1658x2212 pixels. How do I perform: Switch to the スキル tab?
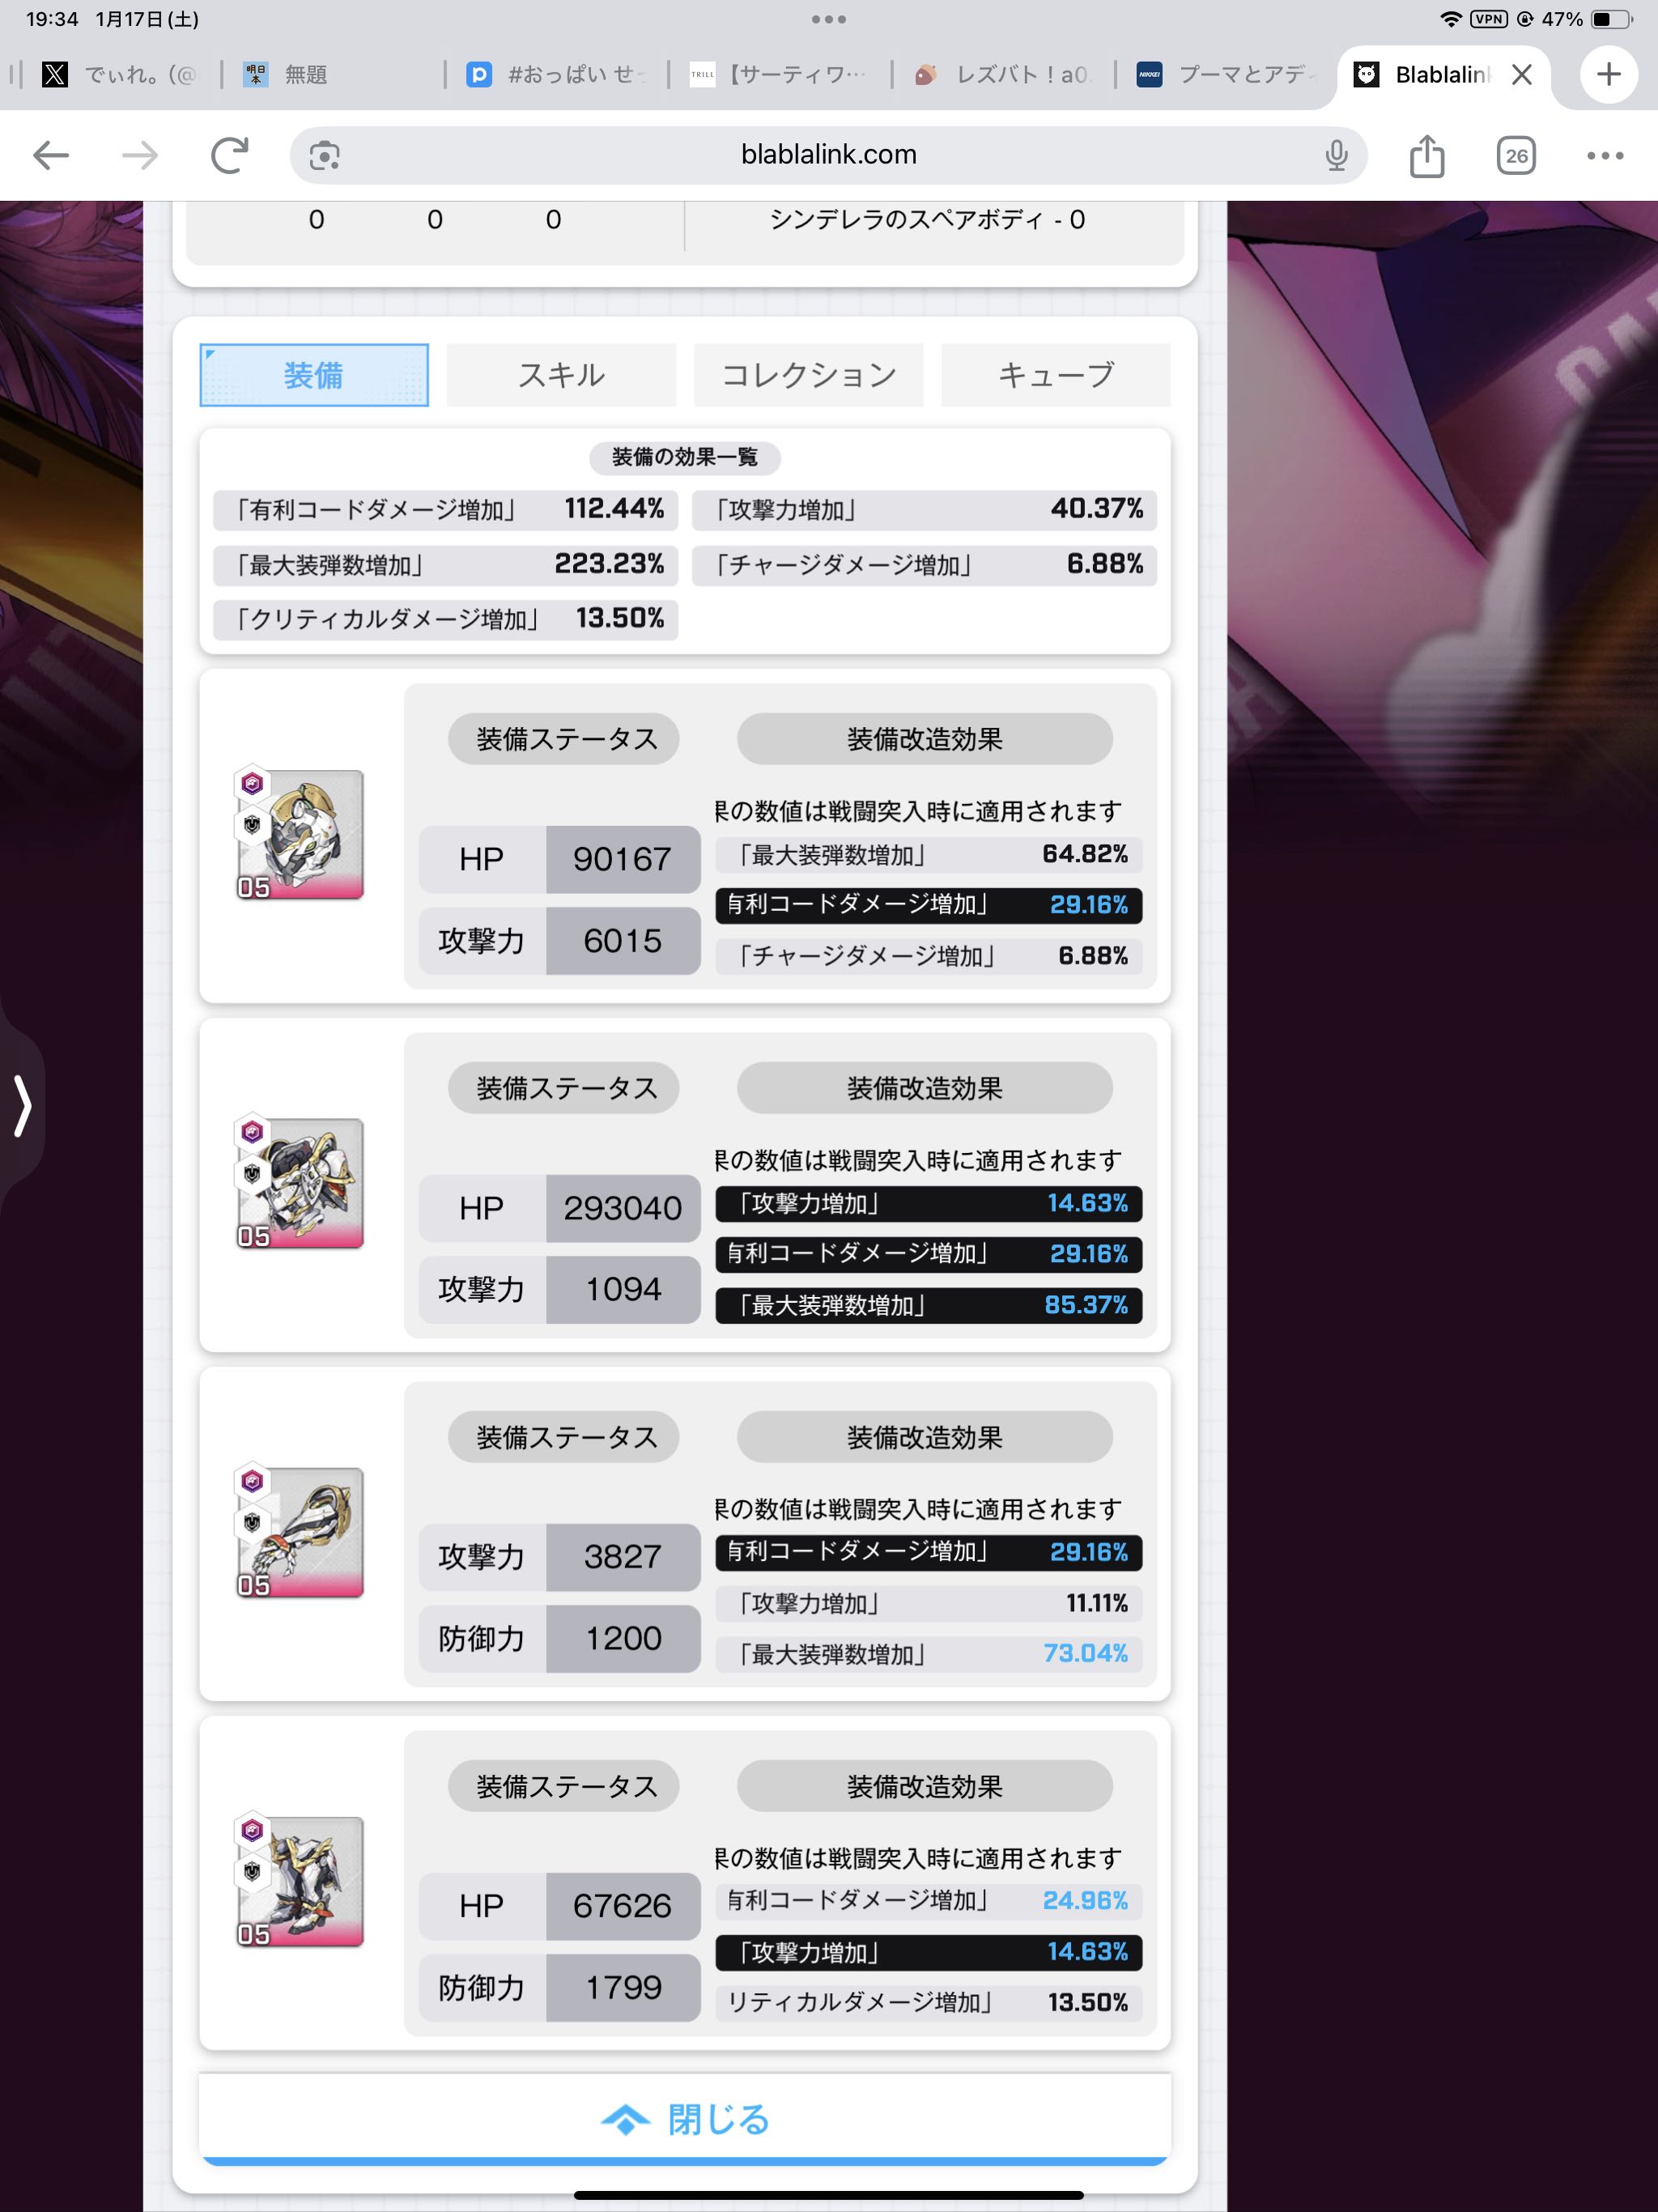(x=561, y=375)
